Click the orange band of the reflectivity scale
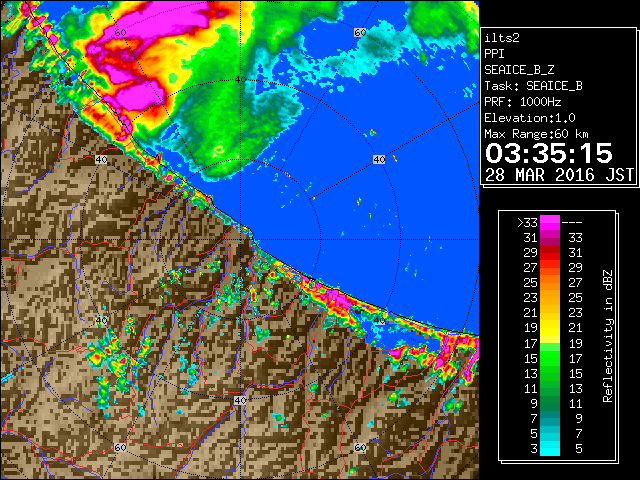This screenshot has width=640, height=480. pos(550,287)
